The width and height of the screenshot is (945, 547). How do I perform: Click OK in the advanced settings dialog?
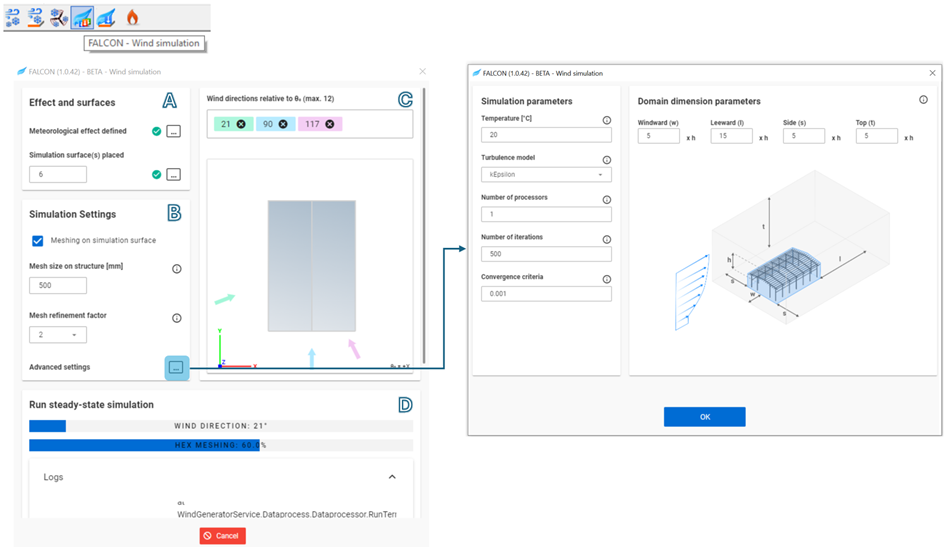point(705,417)
